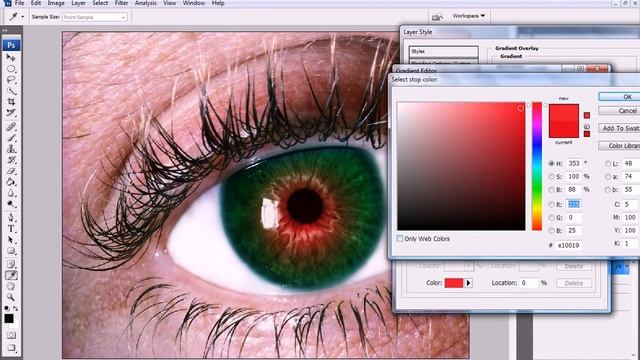Select the Lab 'a' radio button

(608, 176)
